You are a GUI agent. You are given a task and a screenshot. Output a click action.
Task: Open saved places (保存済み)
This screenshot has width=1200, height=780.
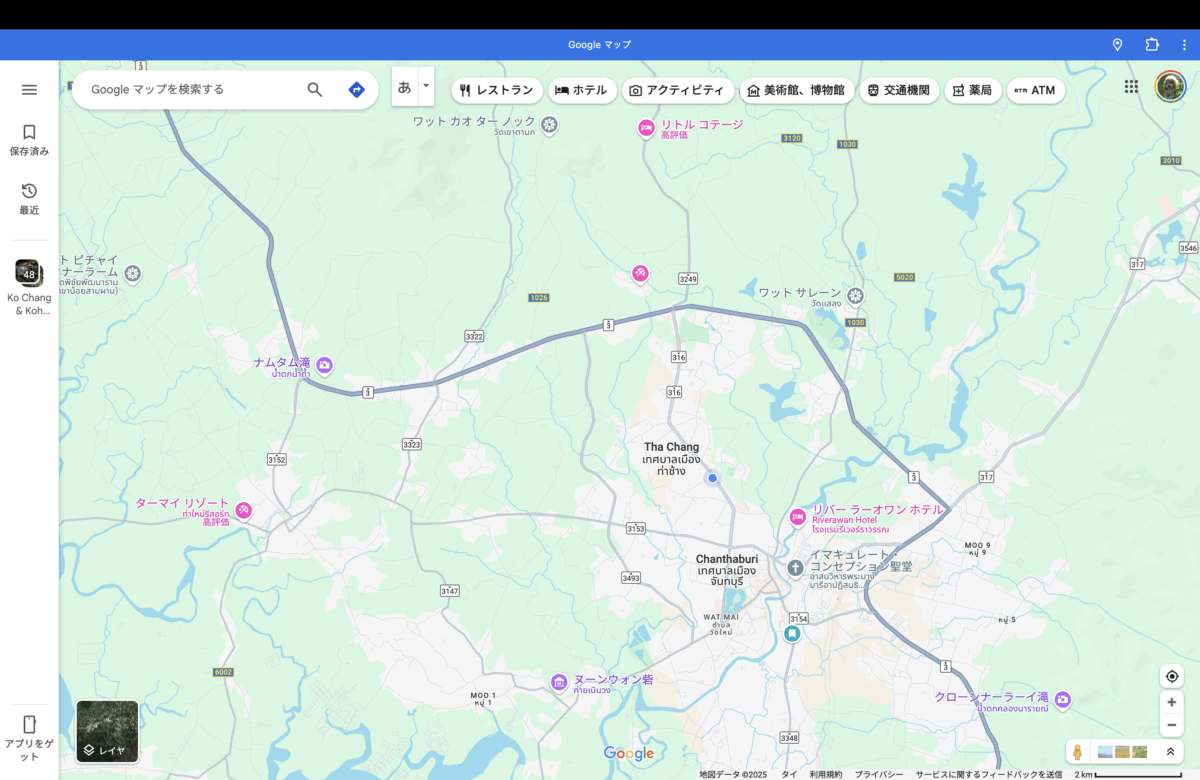pyautogui.click(x=29, y=140)
